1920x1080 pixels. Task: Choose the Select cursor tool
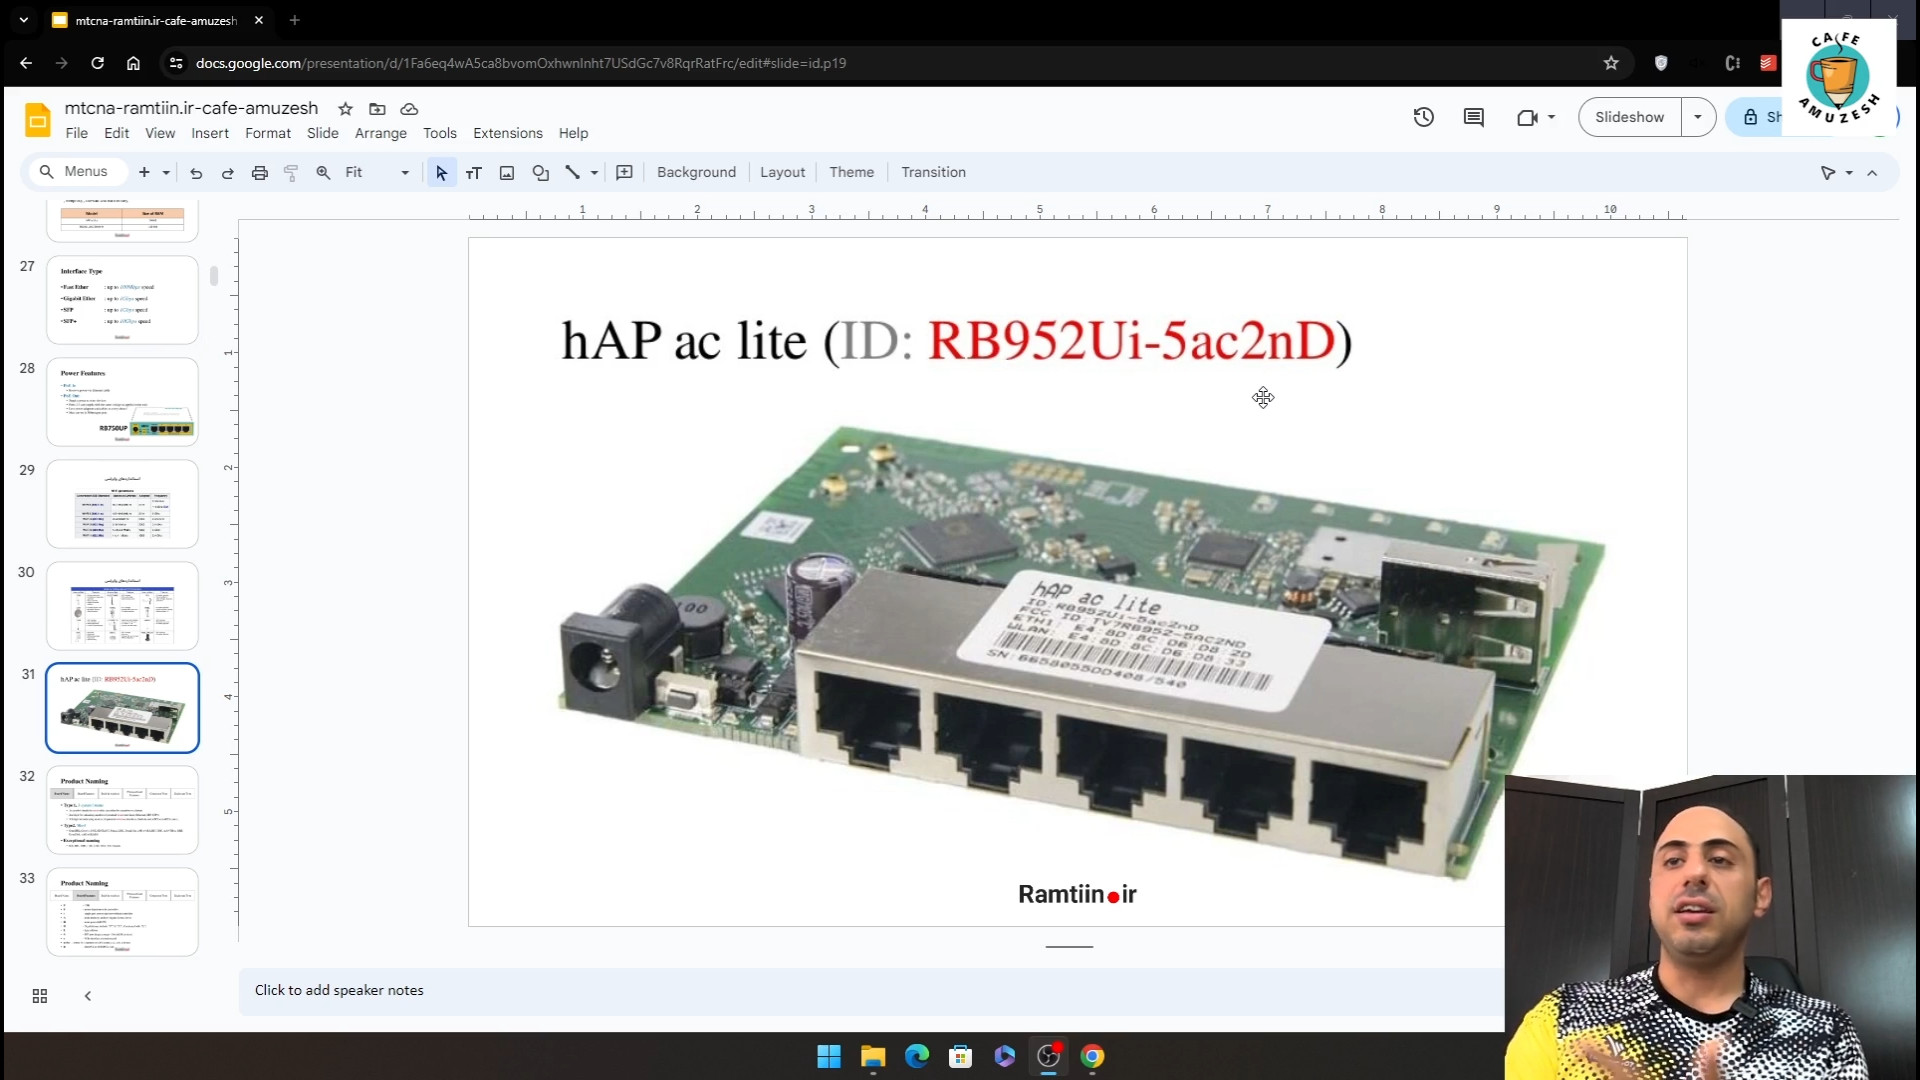(x=441, y=173)
